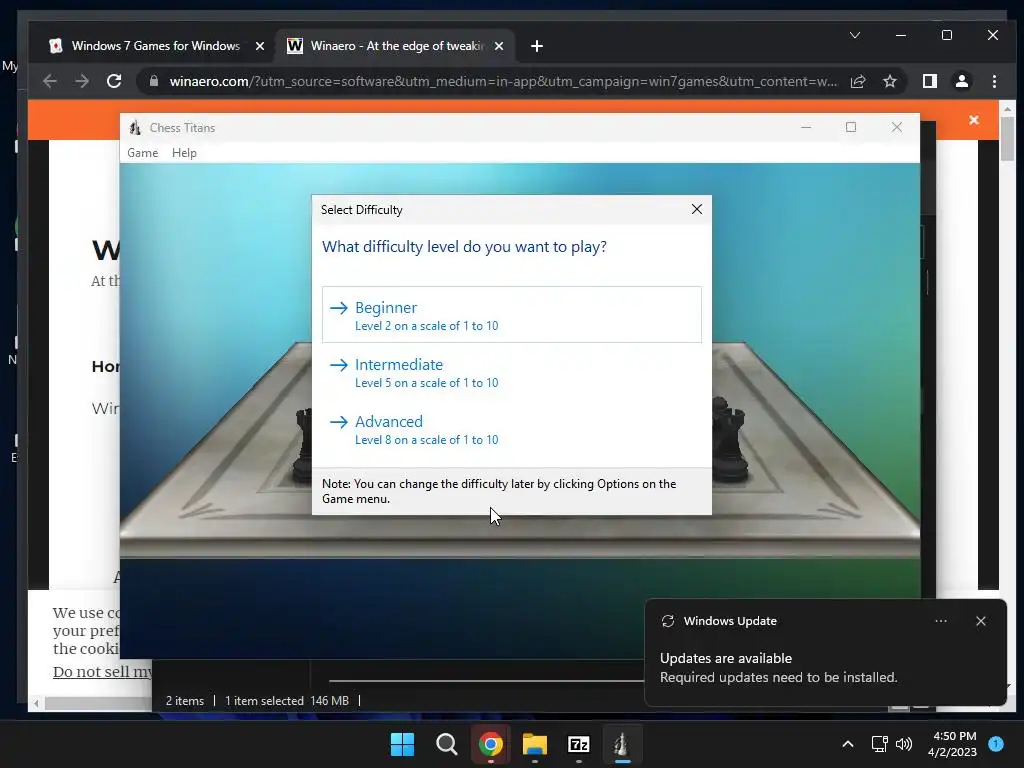Click the Chess Titans taskbar icon
1024x768 pixels.
pyautogui.click(x=622, y=744)
